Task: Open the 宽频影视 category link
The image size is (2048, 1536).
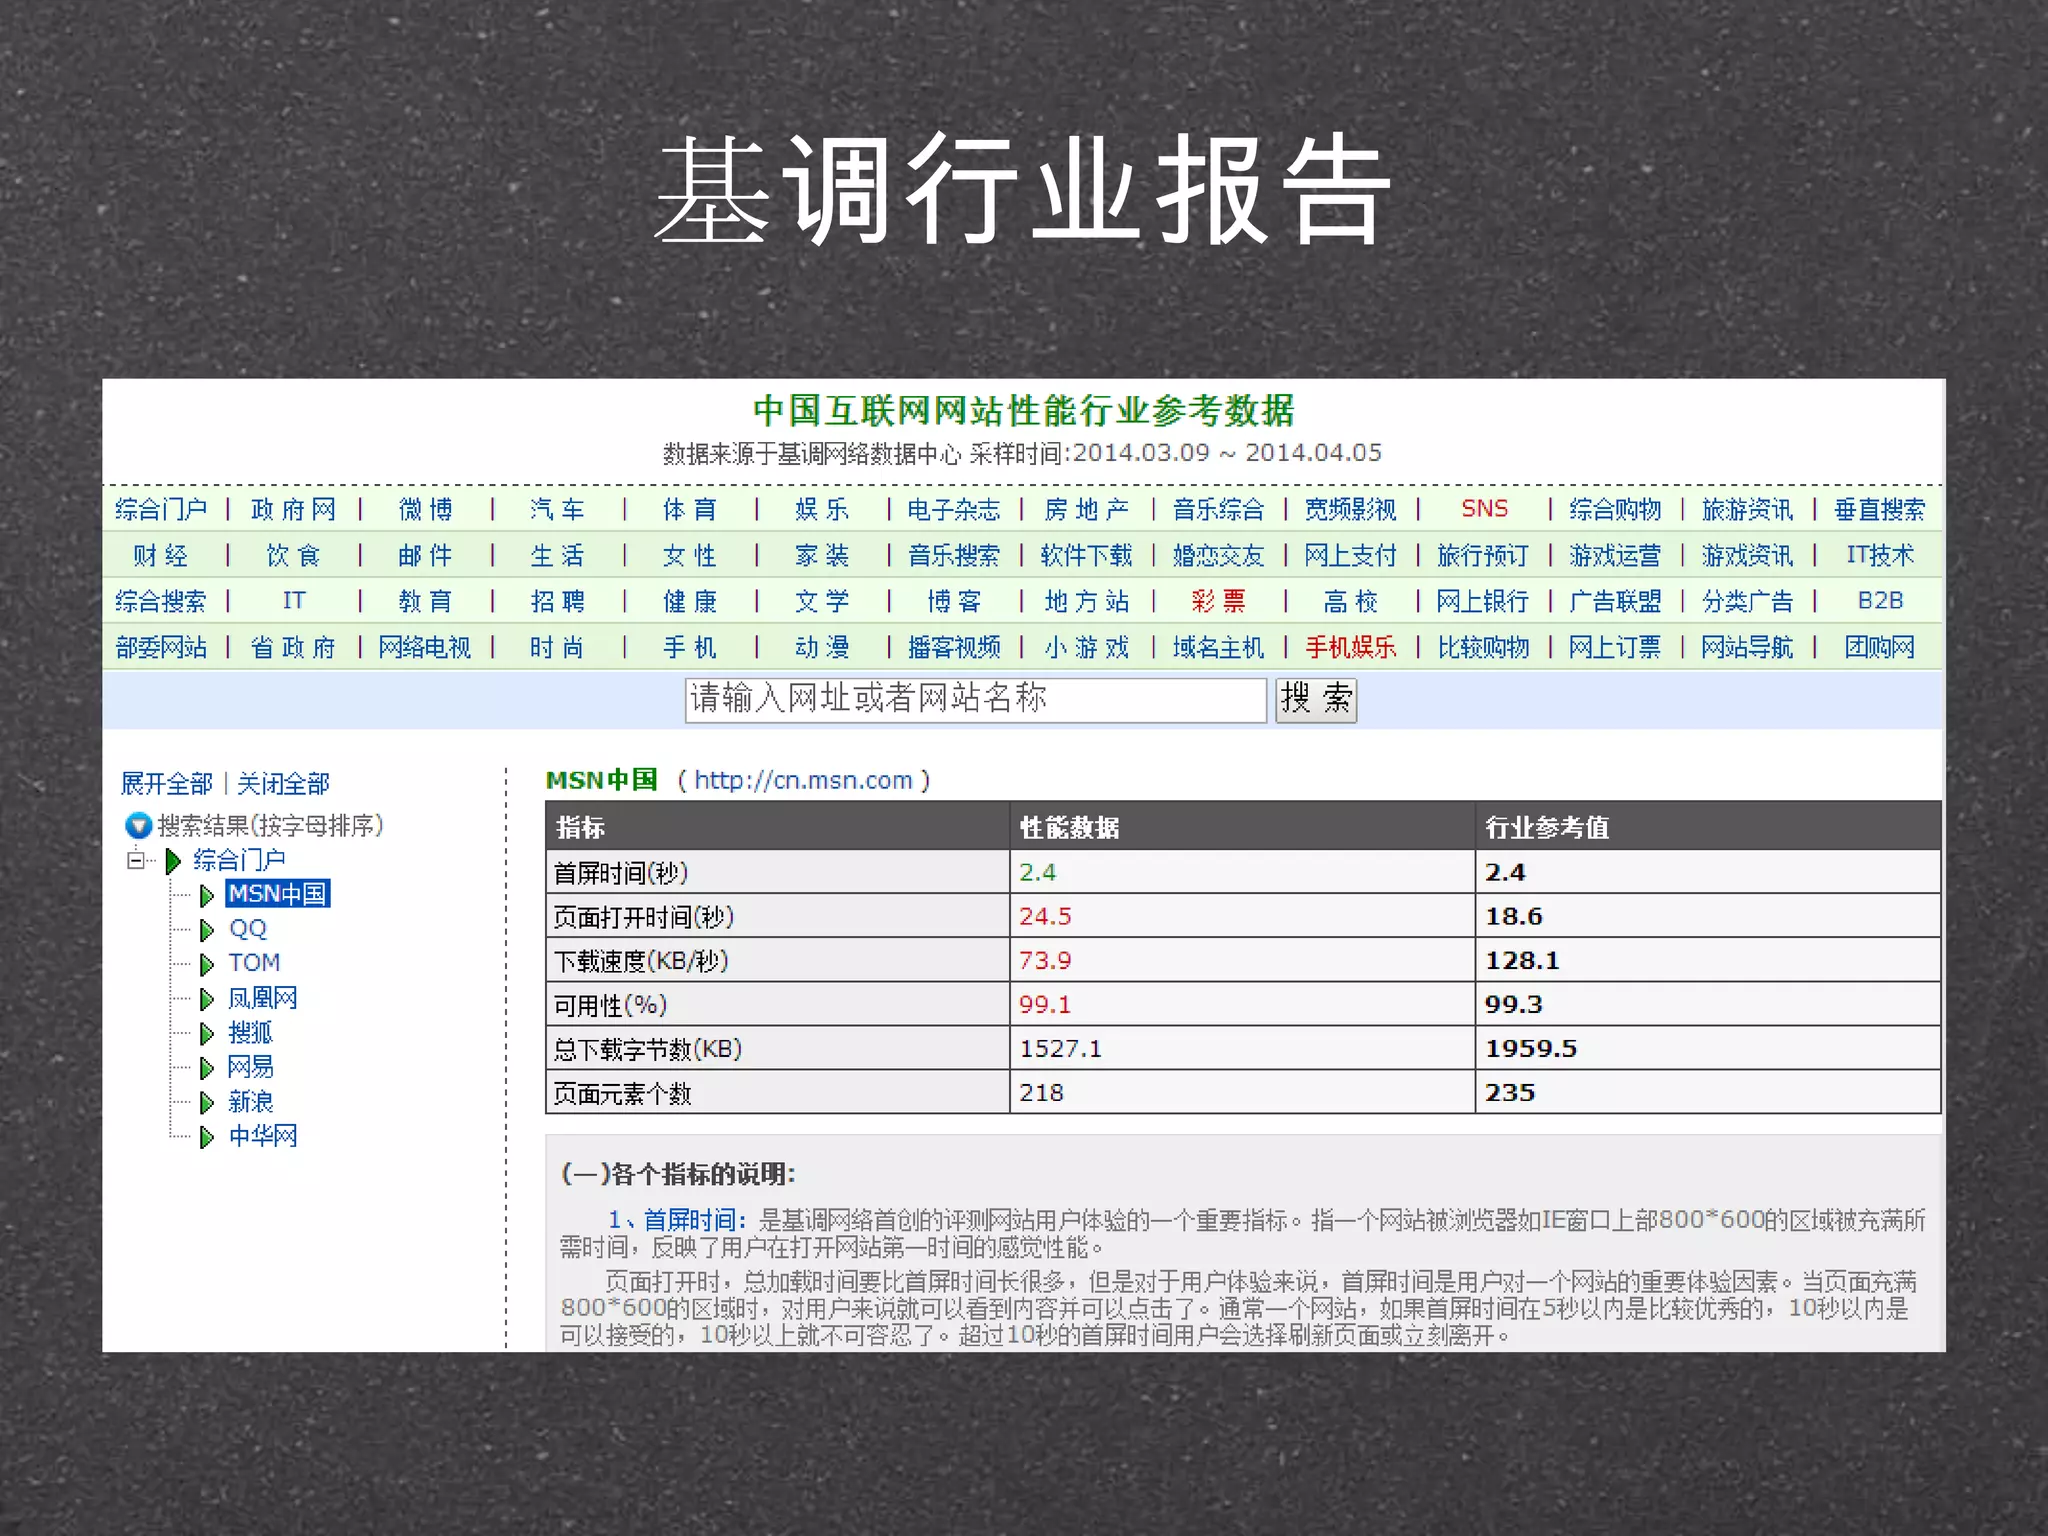Action: 1350,509
